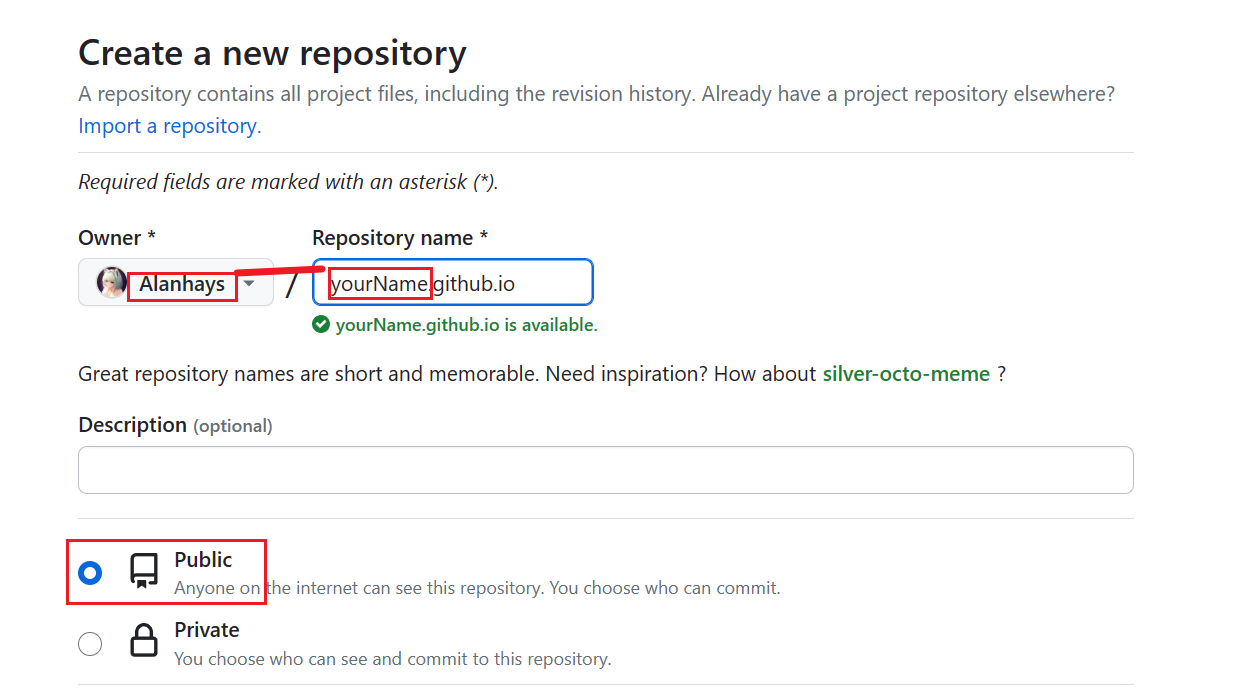Choose visibility via the Public label text
This screenshot has height=690, width=1260.
(203, 560)
